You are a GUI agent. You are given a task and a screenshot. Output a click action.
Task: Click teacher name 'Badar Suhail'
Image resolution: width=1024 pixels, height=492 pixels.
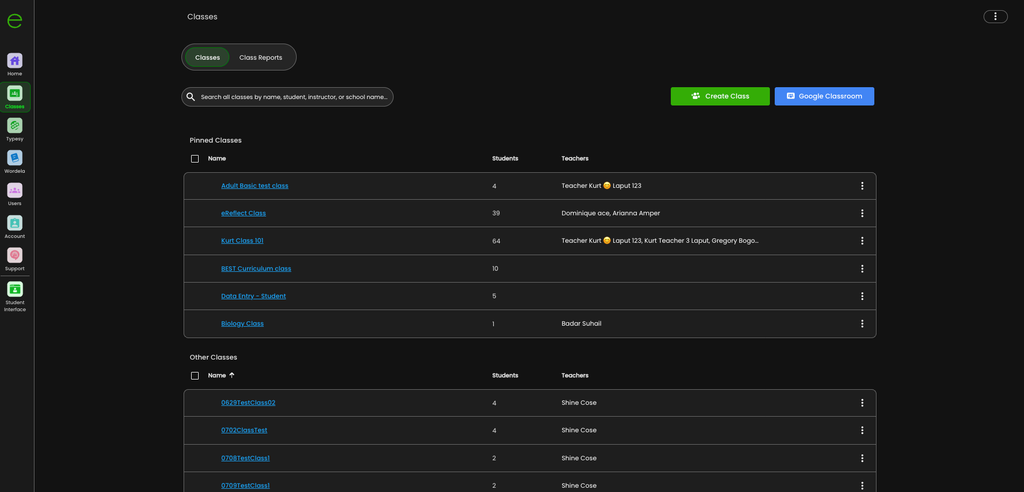[x=581, y=323]
